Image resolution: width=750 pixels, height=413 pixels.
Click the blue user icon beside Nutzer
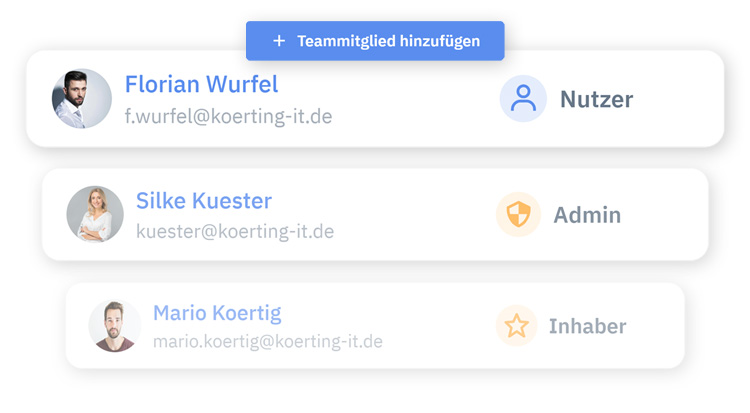523,98
